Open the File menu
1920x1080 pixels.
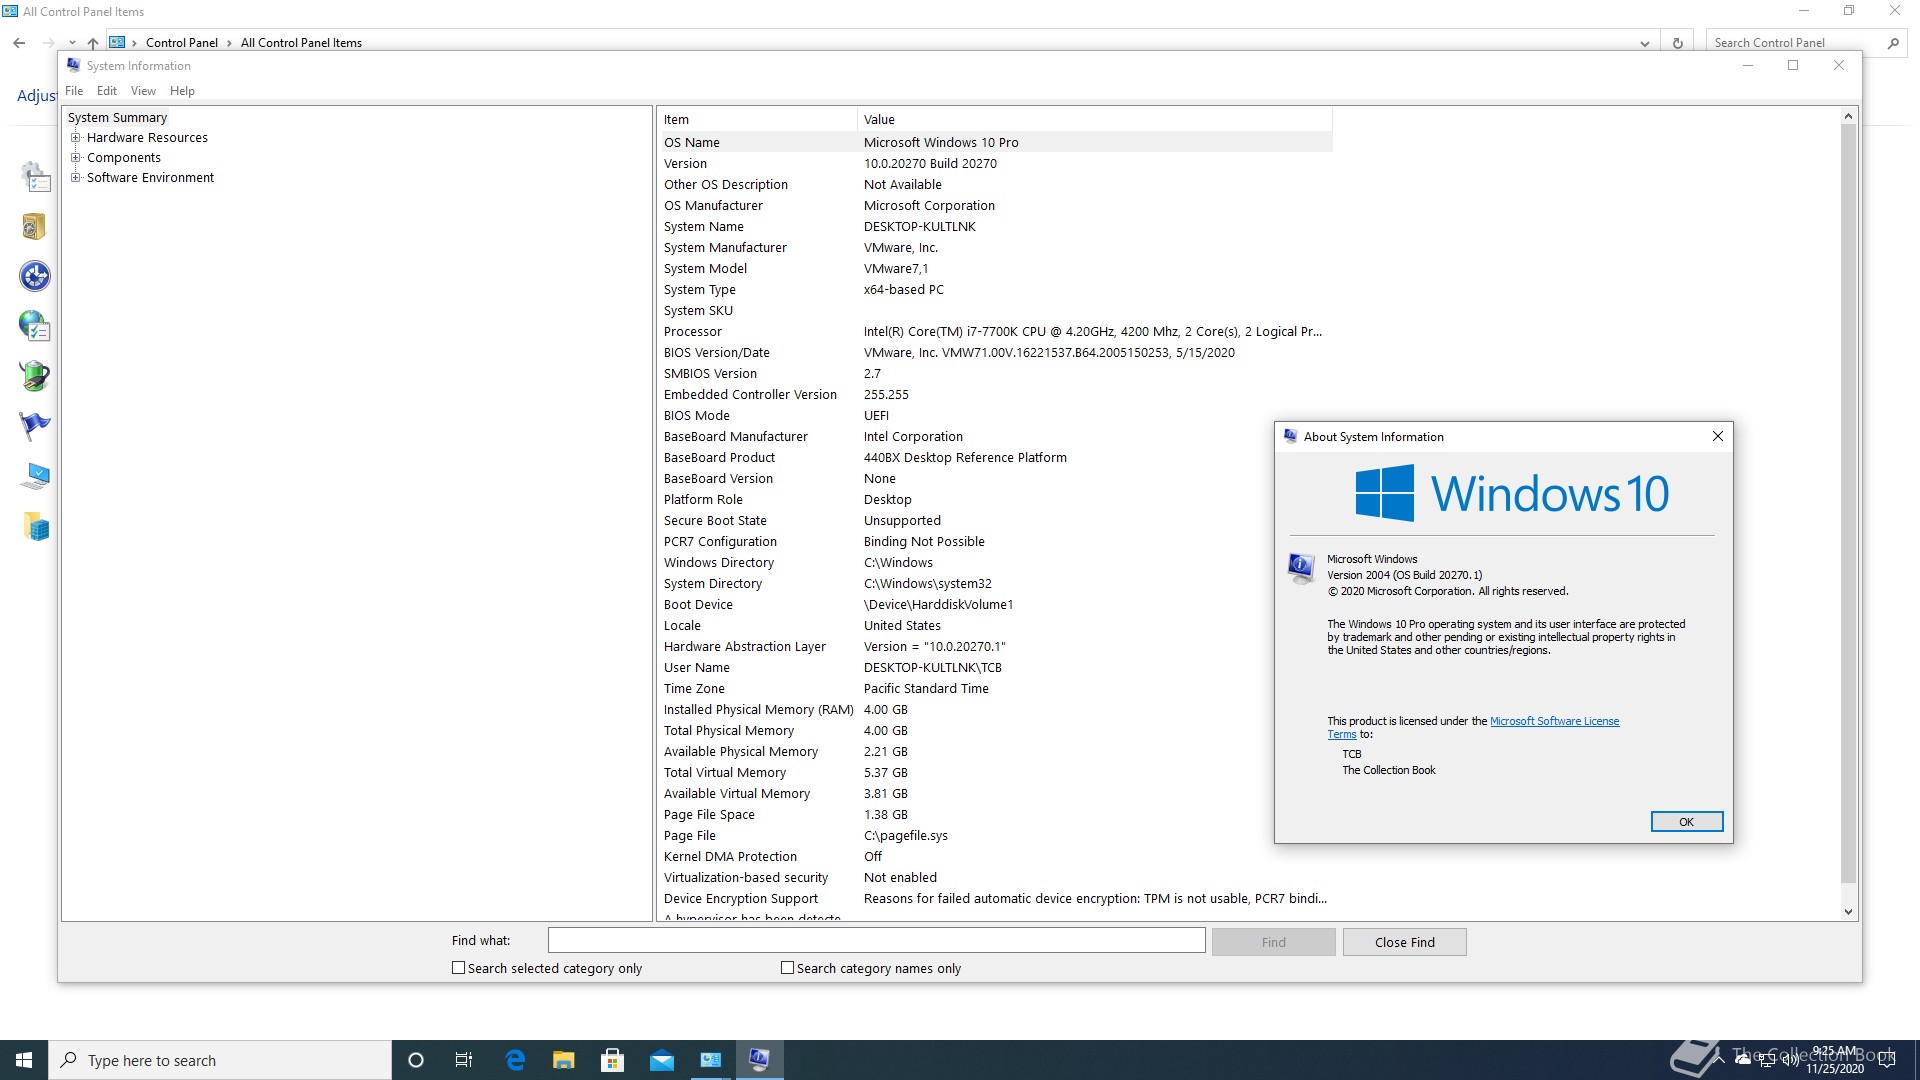74,91
